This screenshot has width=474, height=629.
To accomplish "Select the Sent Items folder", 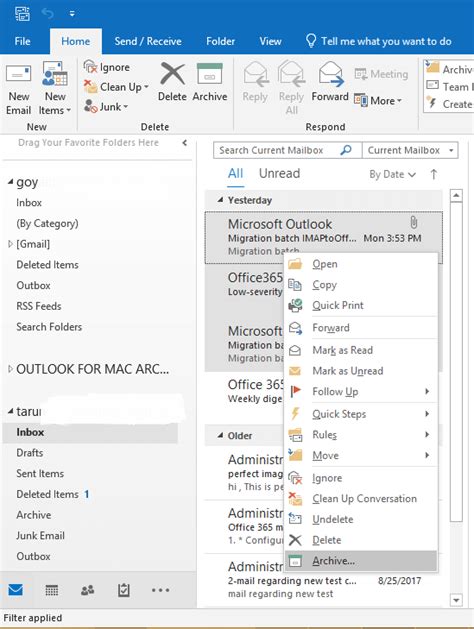I will (40, 473).
